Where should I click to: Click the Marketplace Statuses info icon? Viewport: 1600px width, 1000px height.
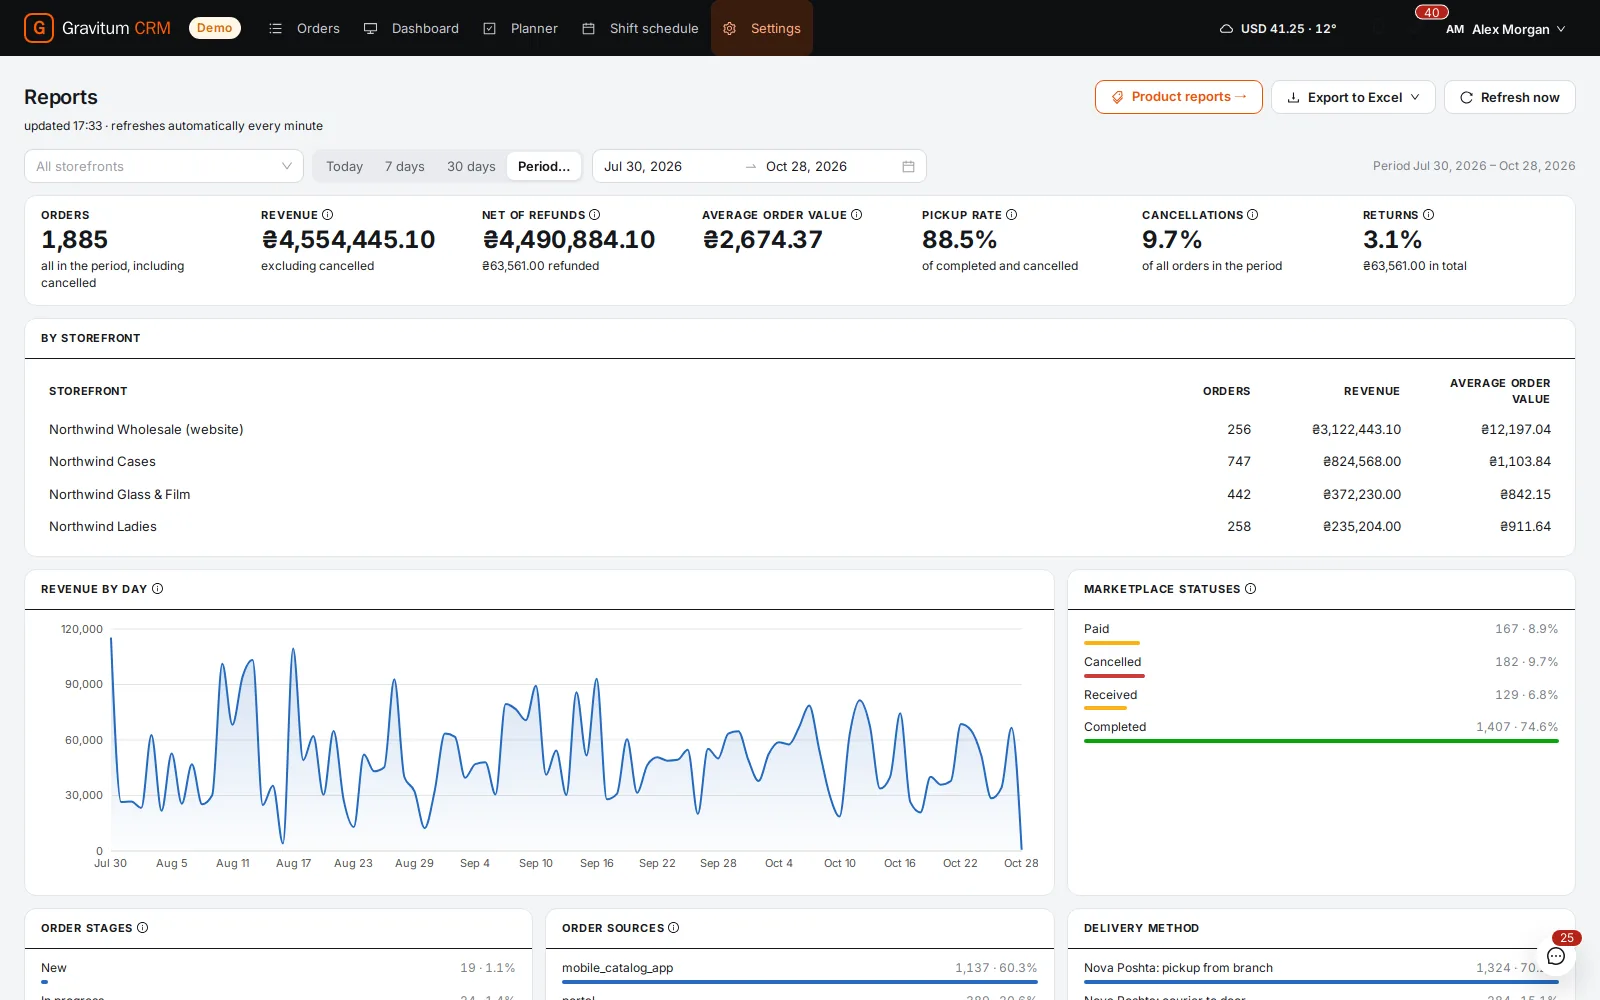tap(1250, 589)
